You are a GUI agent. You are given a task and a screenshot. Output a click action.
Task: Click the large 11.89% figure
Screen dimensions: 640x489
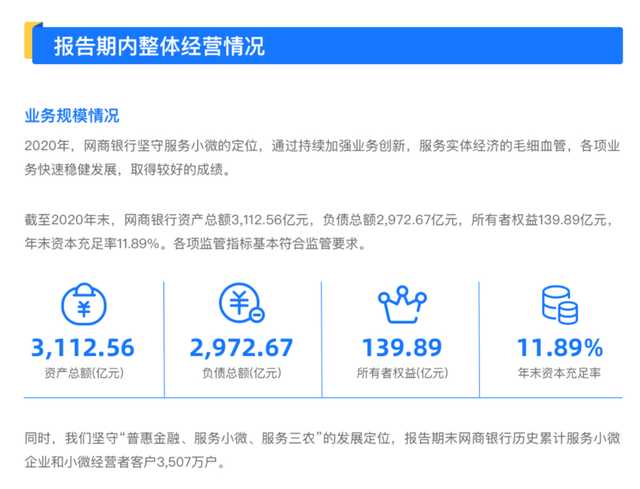(560, 348)
